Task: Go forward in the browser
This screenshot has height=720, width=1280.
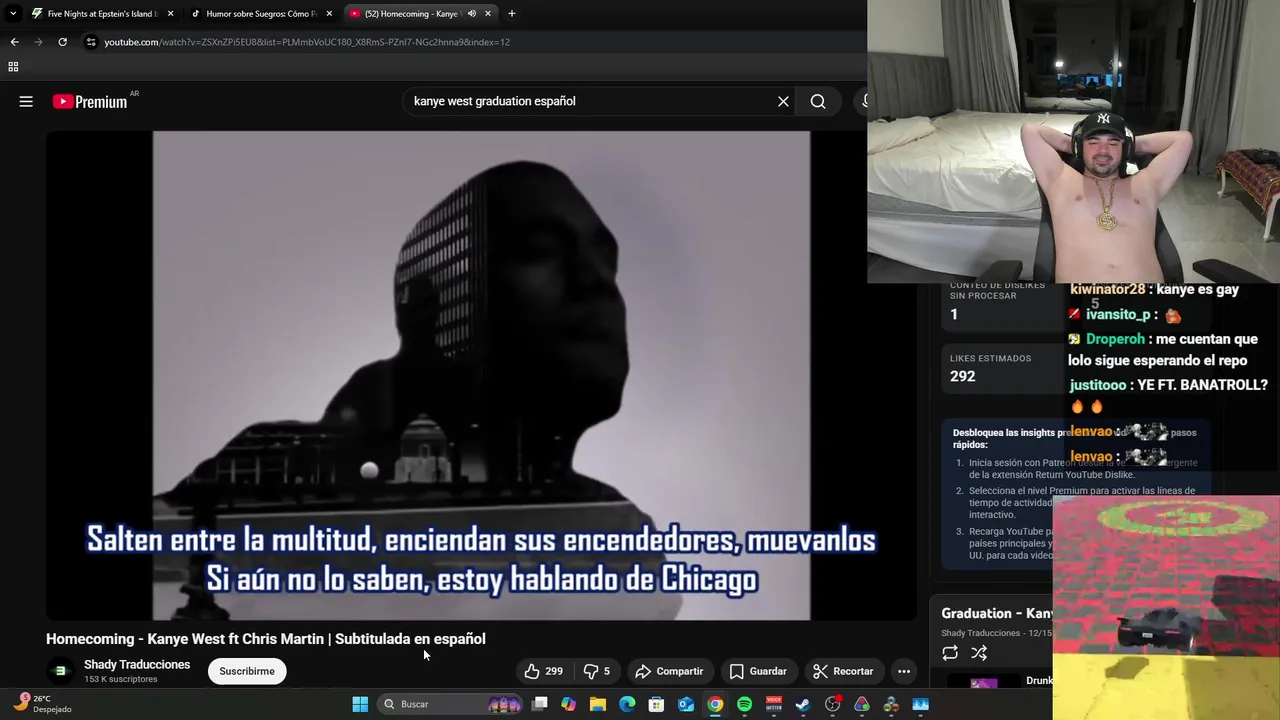Action: point(38,42)
